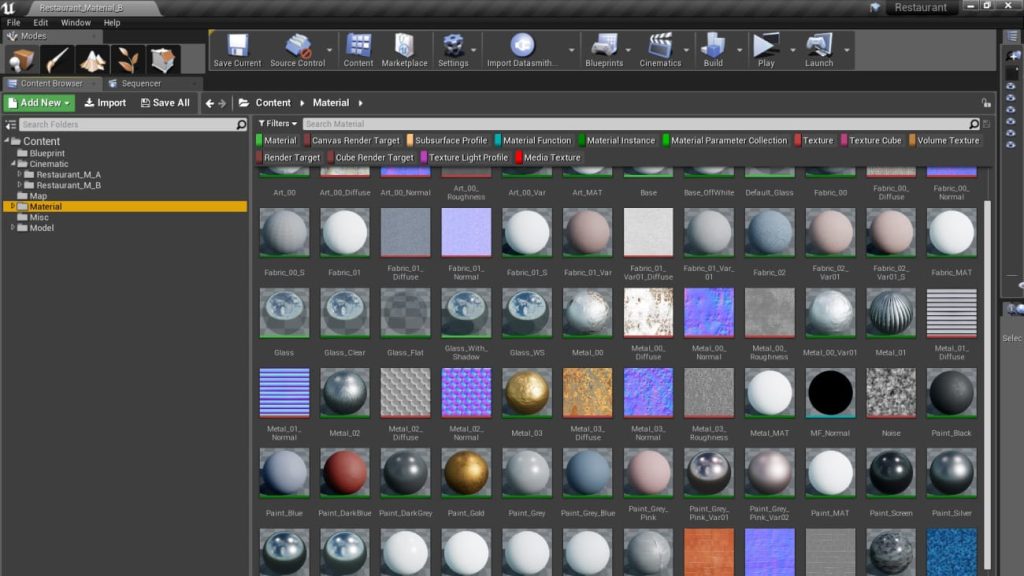Switch to the Sequencer tab
This screenshot has height=576, width=1024.
pyautogui.click(x=140, y=84)
